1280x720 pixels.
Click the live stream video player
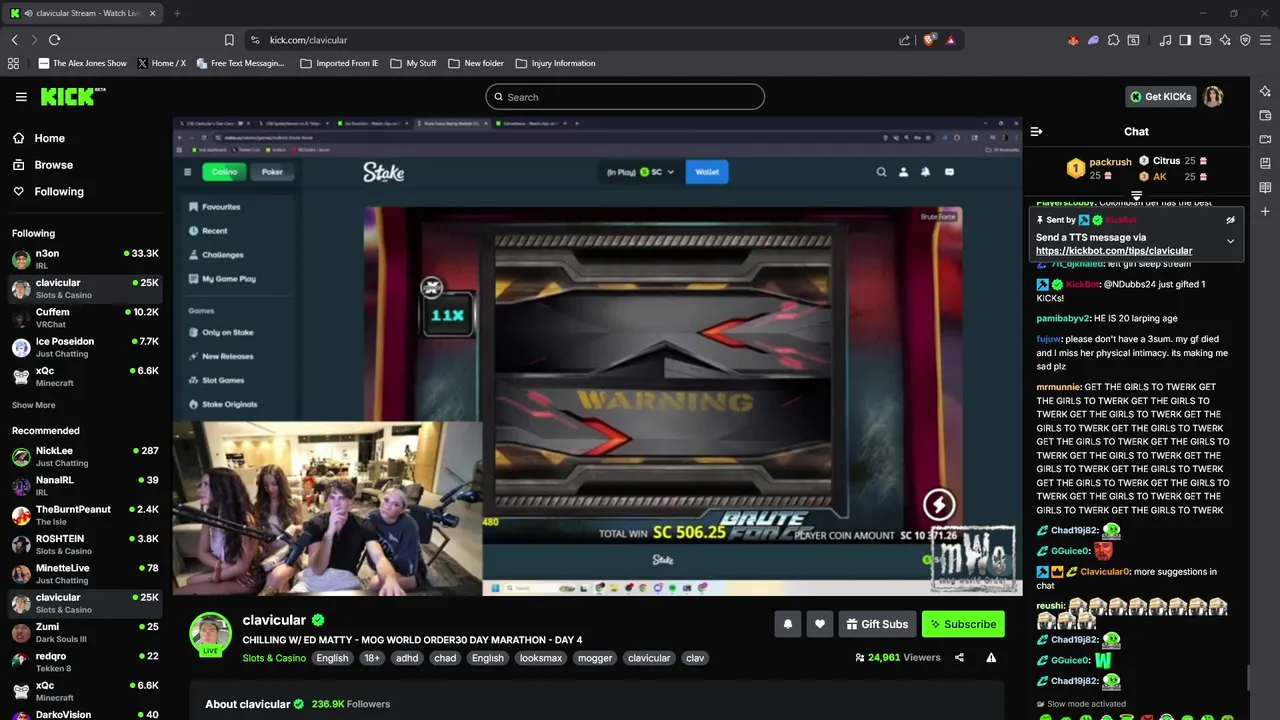coord(597,356)
